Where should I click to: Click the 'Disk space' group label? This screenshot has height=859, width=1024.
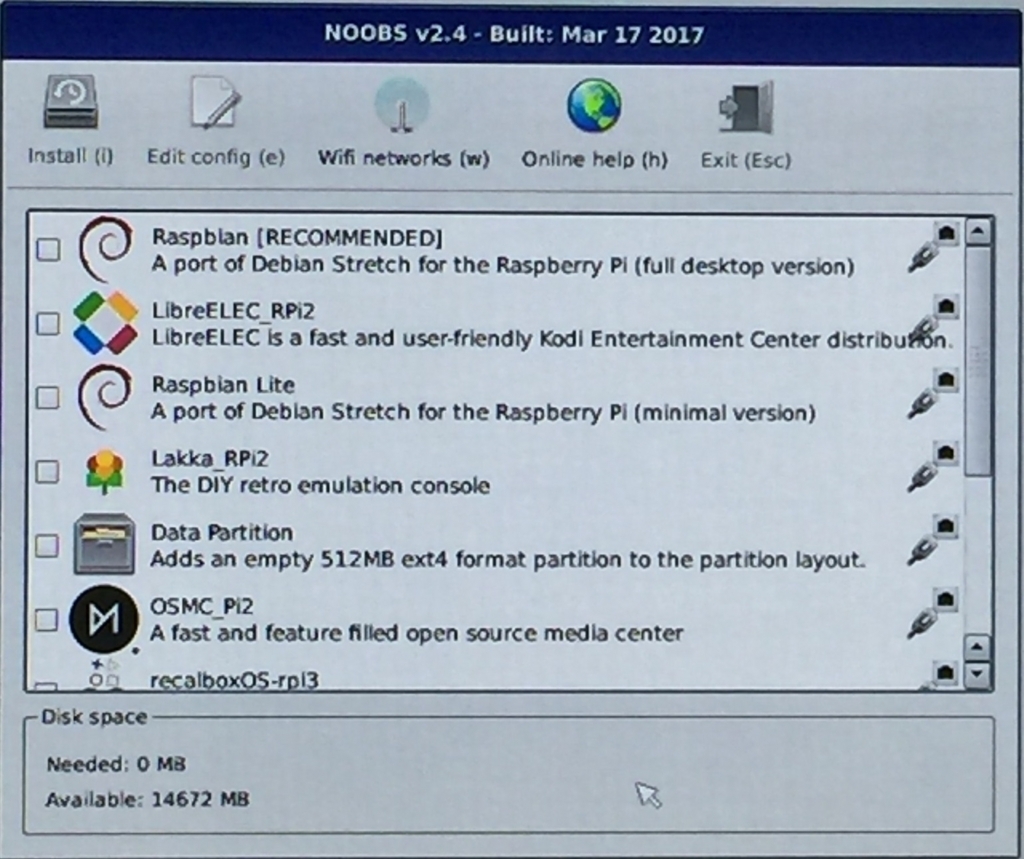(94, 717)
